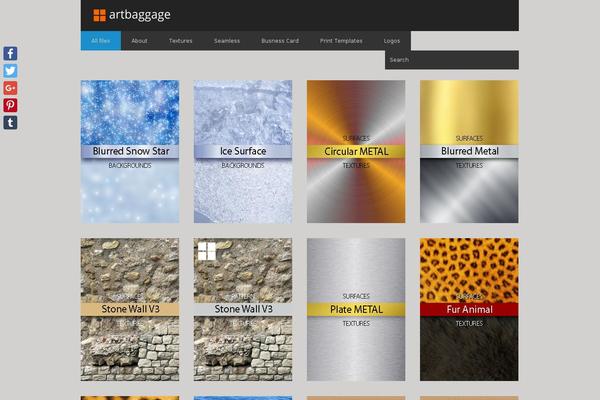The height and width of the screenshot is (400, 600).
Task: Open the Blurred Metal textures thumbnail
Action: click(469, 152)
